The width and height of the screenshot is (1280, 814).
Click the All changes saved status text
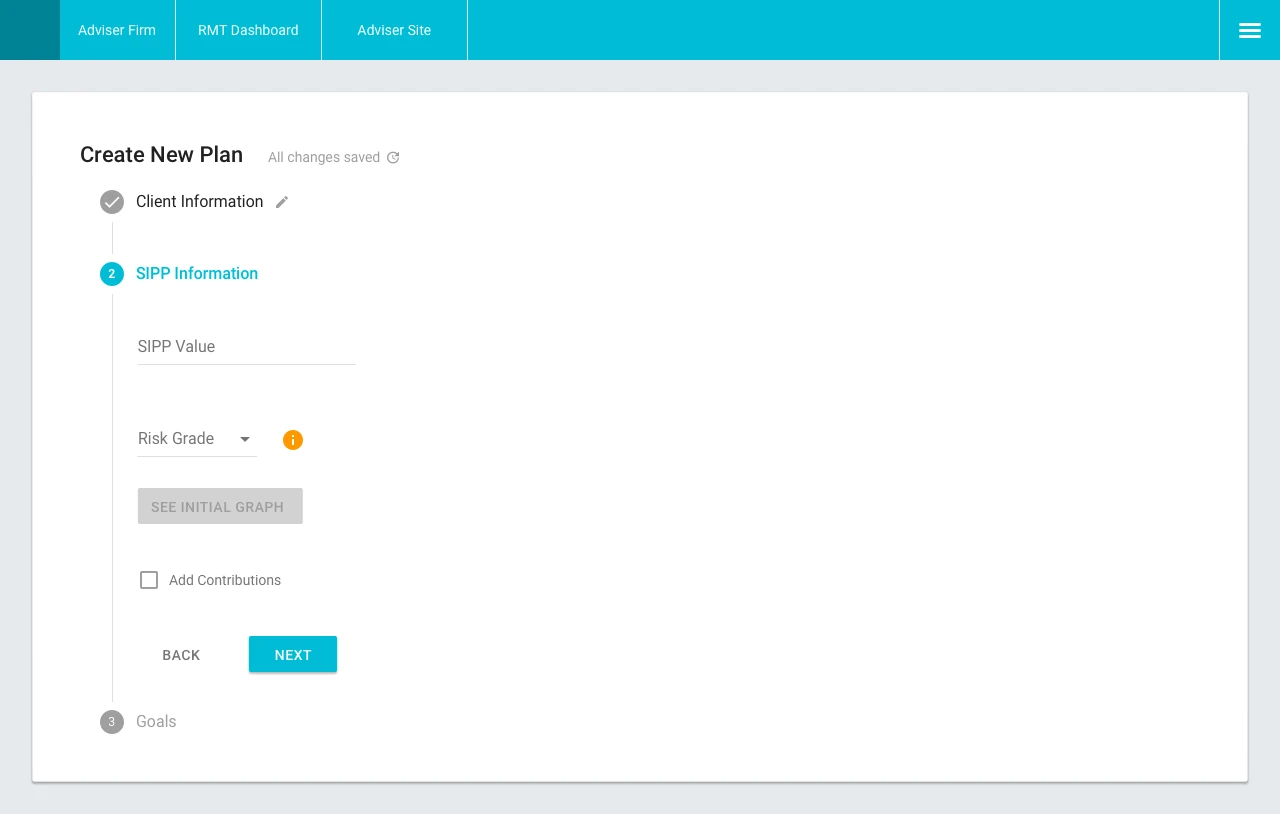pyautogui.click(x=324, y=158)
